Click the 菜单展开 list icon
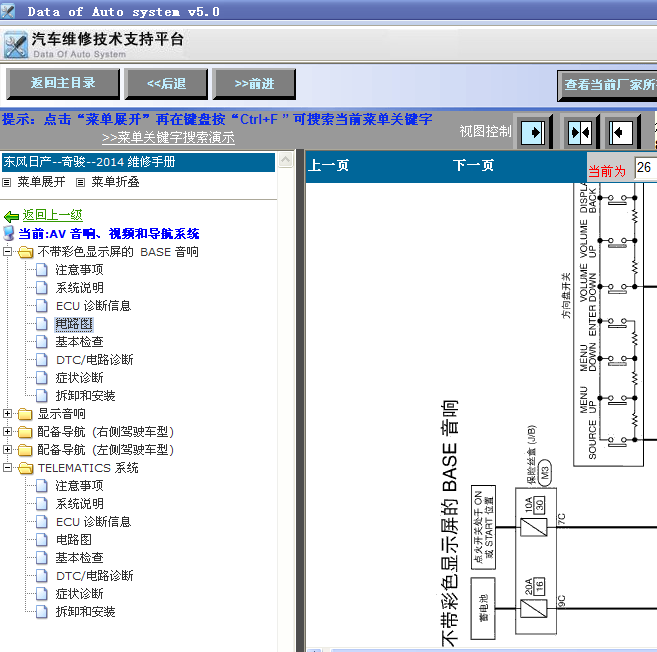The height and width of the screenshot is (652, 657). 6,182
